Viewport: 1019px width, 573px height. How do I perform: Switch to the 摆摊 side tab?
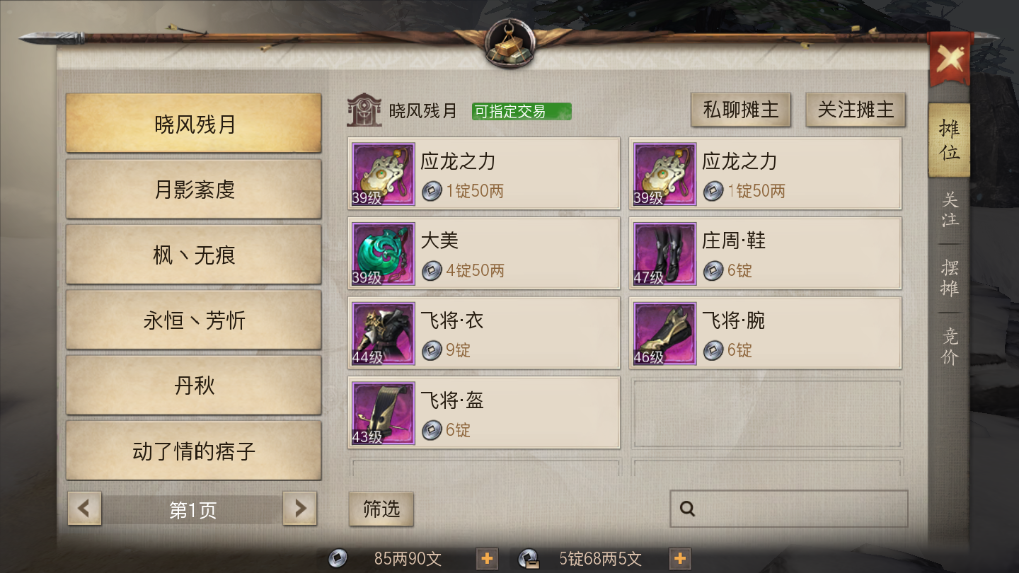point(949,278)
